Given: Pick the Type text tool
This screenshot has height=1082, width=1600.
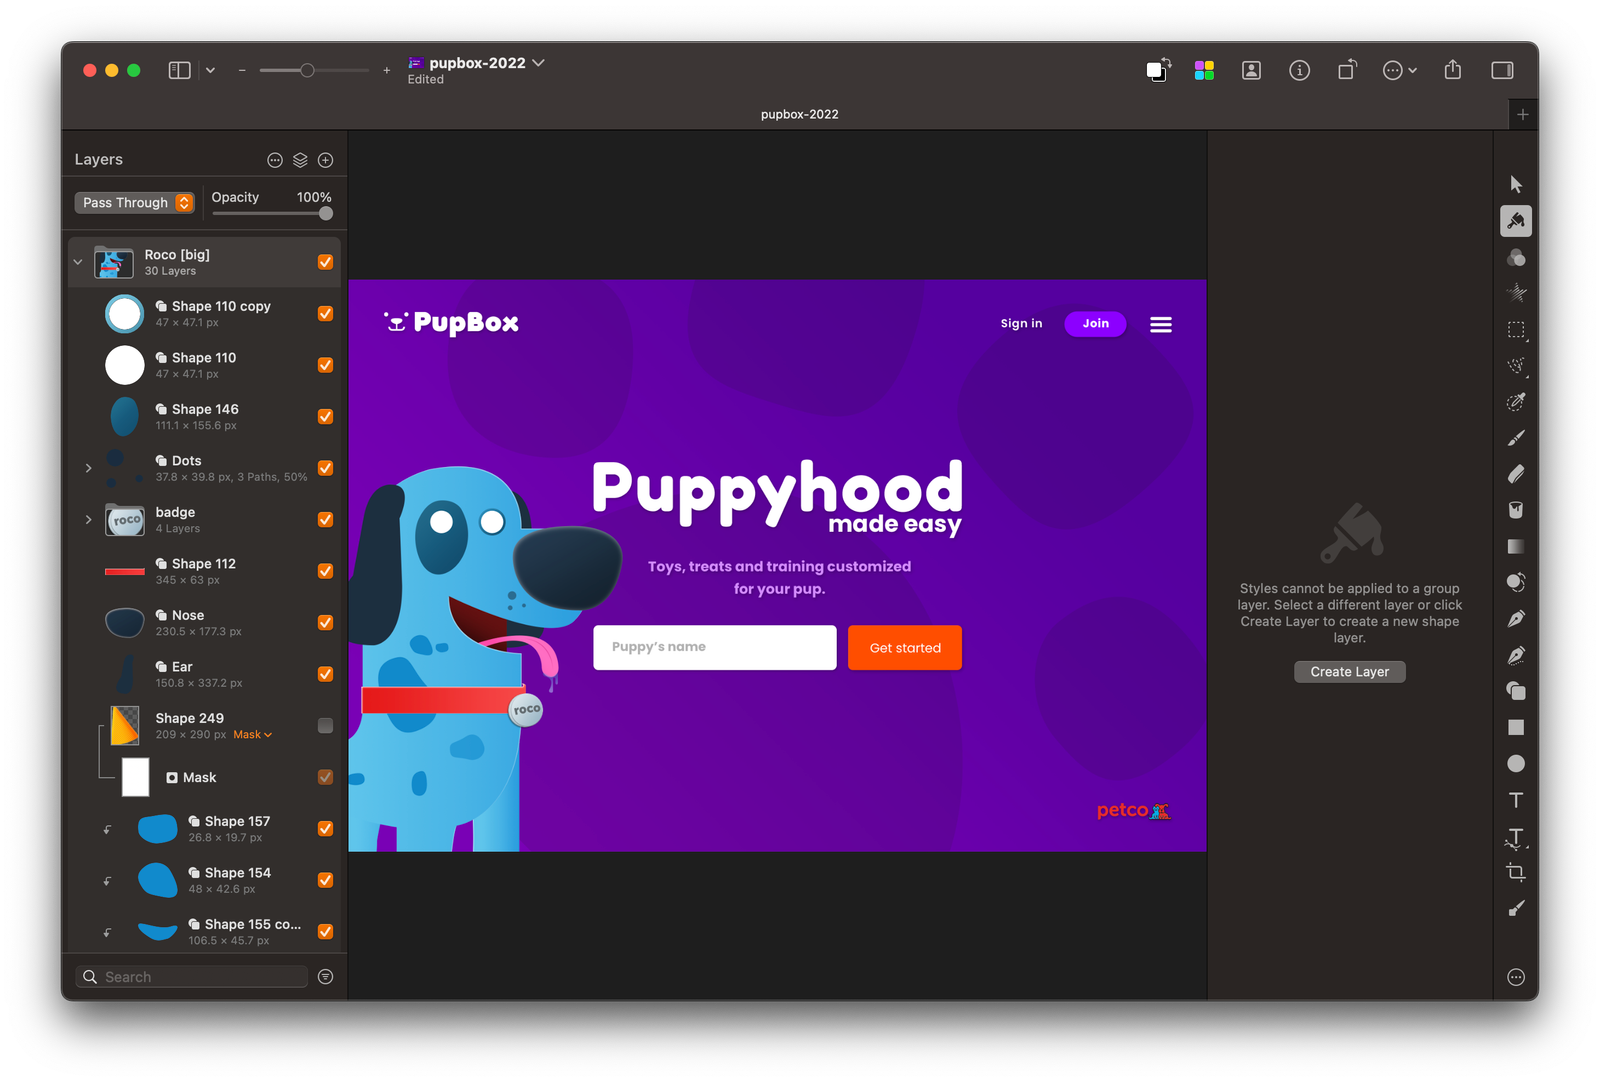Looking at the screenshot, I should (x=1516, y=800).
